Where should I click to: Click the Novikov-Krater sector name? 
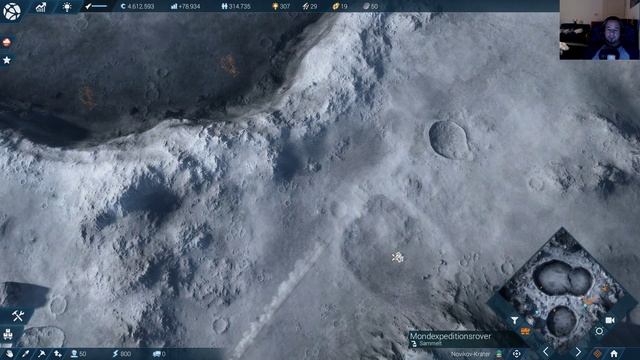pyautogui.click(x=470, y=354)
